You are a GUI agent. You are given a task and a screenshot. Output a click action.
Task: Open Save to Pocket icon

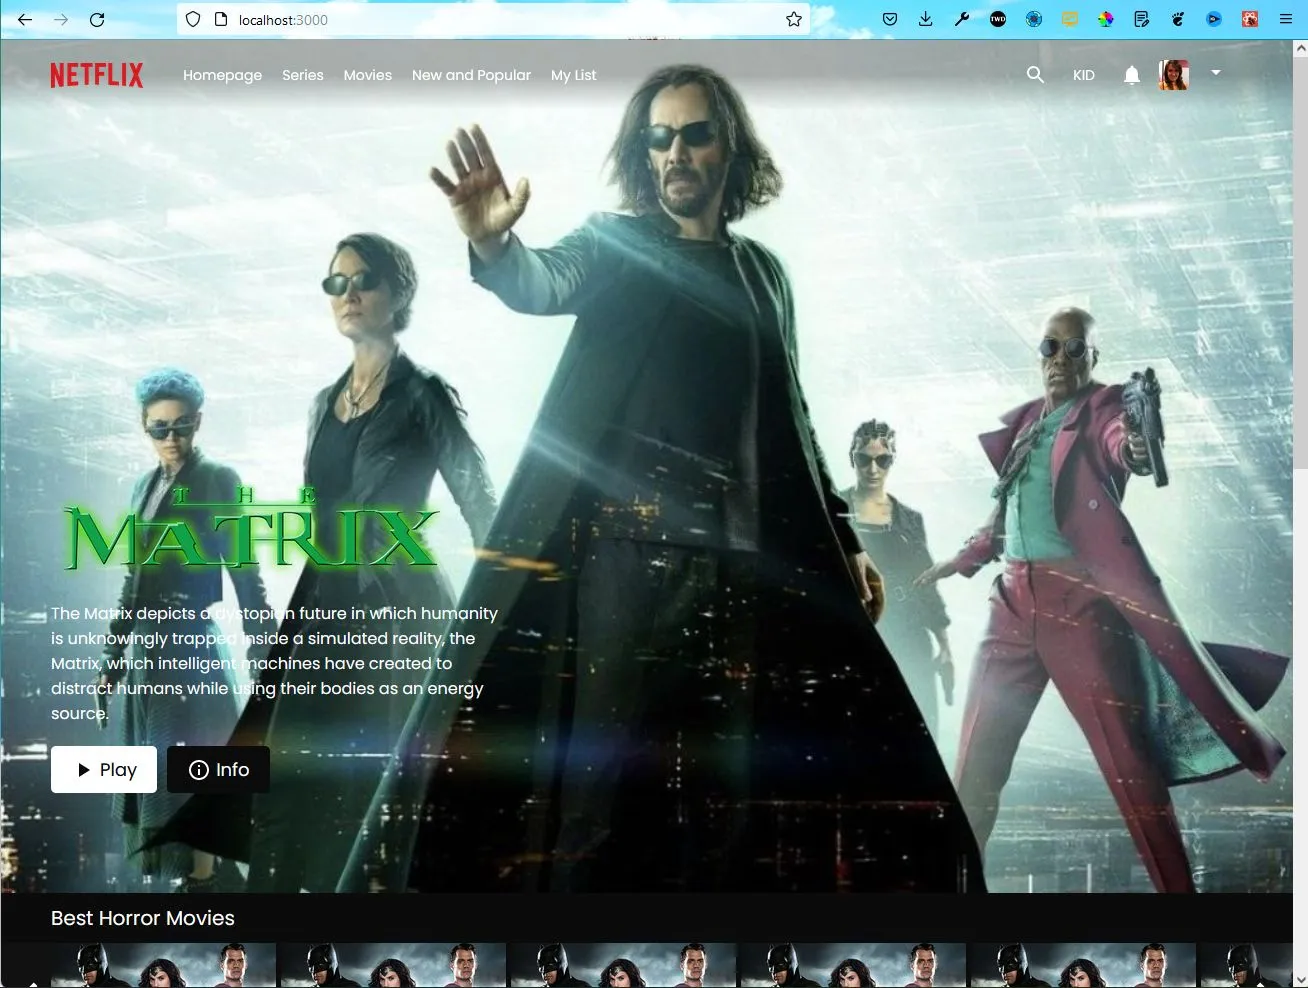890,19
